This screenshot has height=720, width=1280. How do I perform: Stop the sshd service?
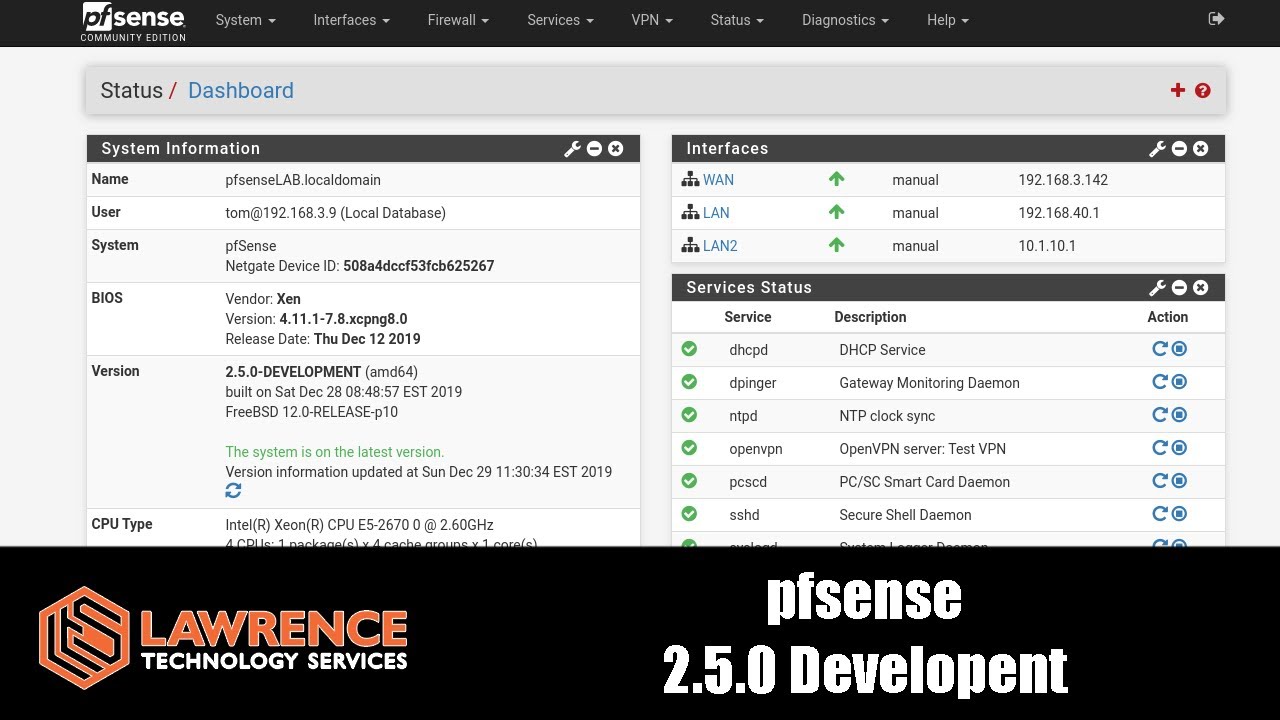(x=1179, y=514)
